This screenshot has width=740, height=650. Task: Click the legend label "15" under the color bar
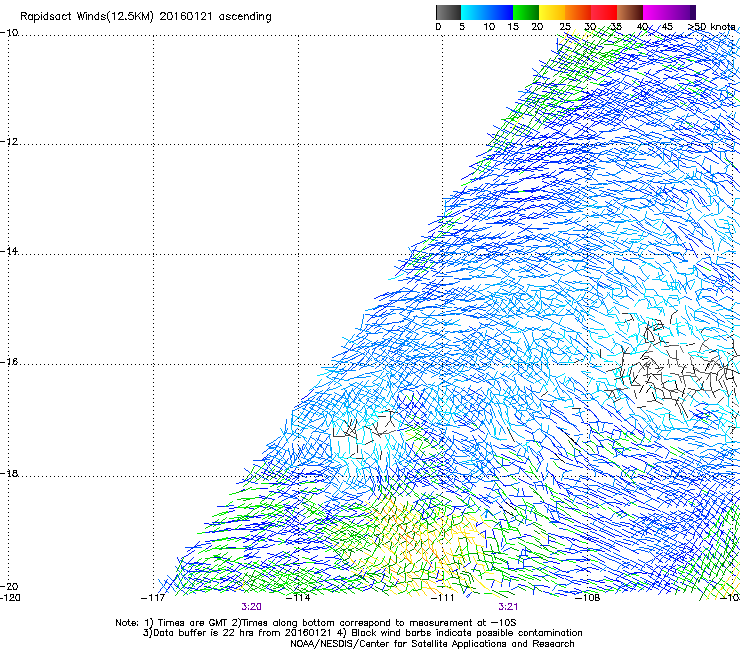tap(513, 26)
